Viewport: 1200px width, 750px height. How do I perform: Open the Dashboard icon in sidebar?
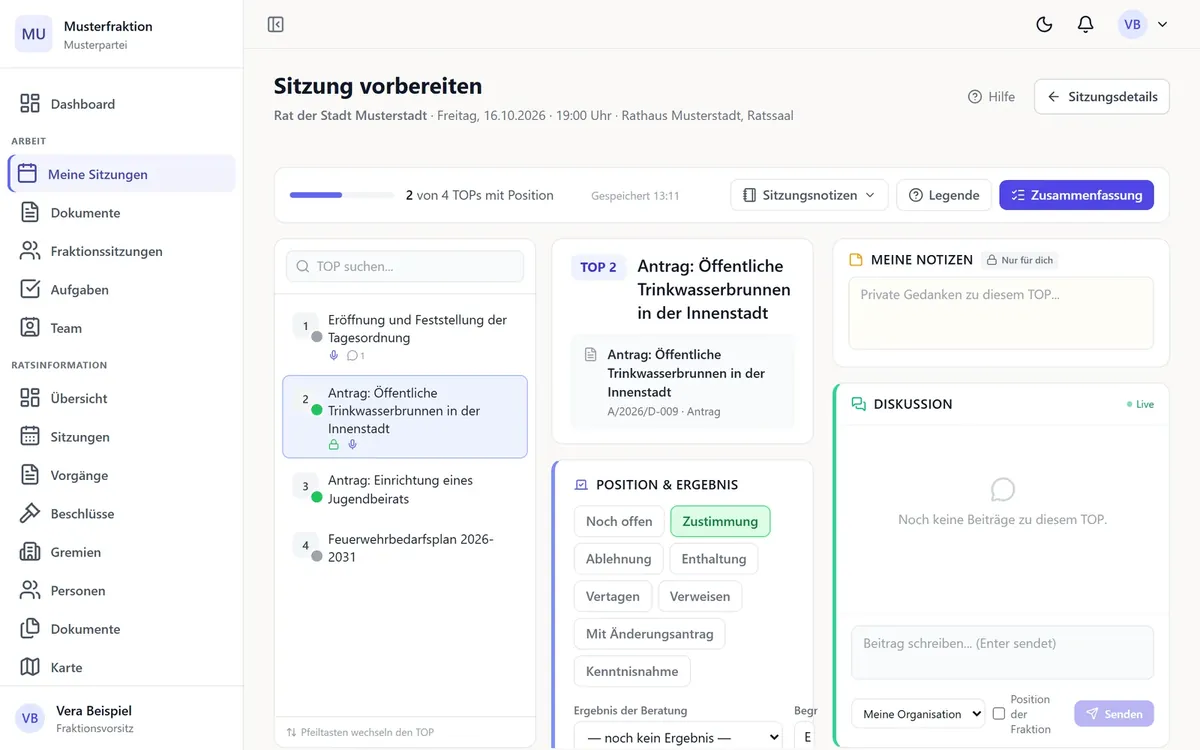coord(30,104)
